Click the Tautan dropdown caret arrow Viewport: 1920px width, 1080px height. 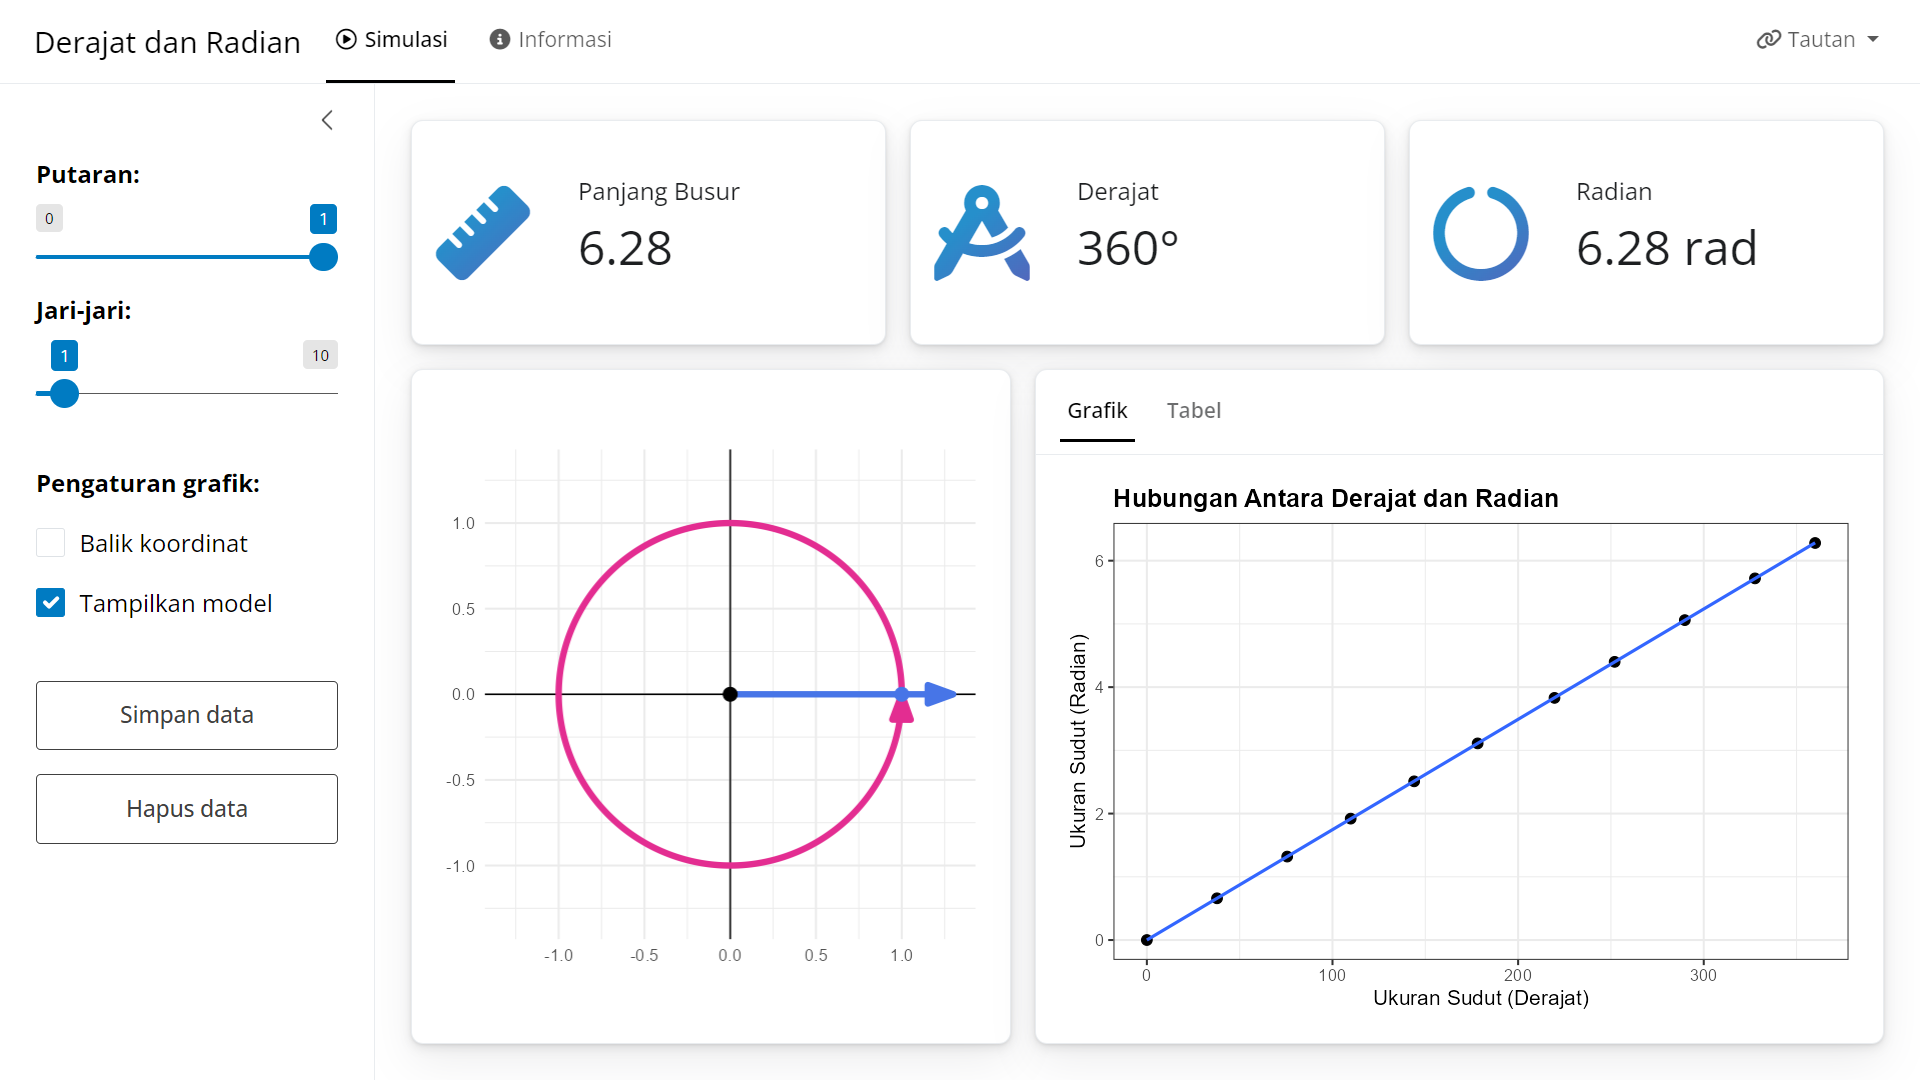click(x=1873, y=39)
